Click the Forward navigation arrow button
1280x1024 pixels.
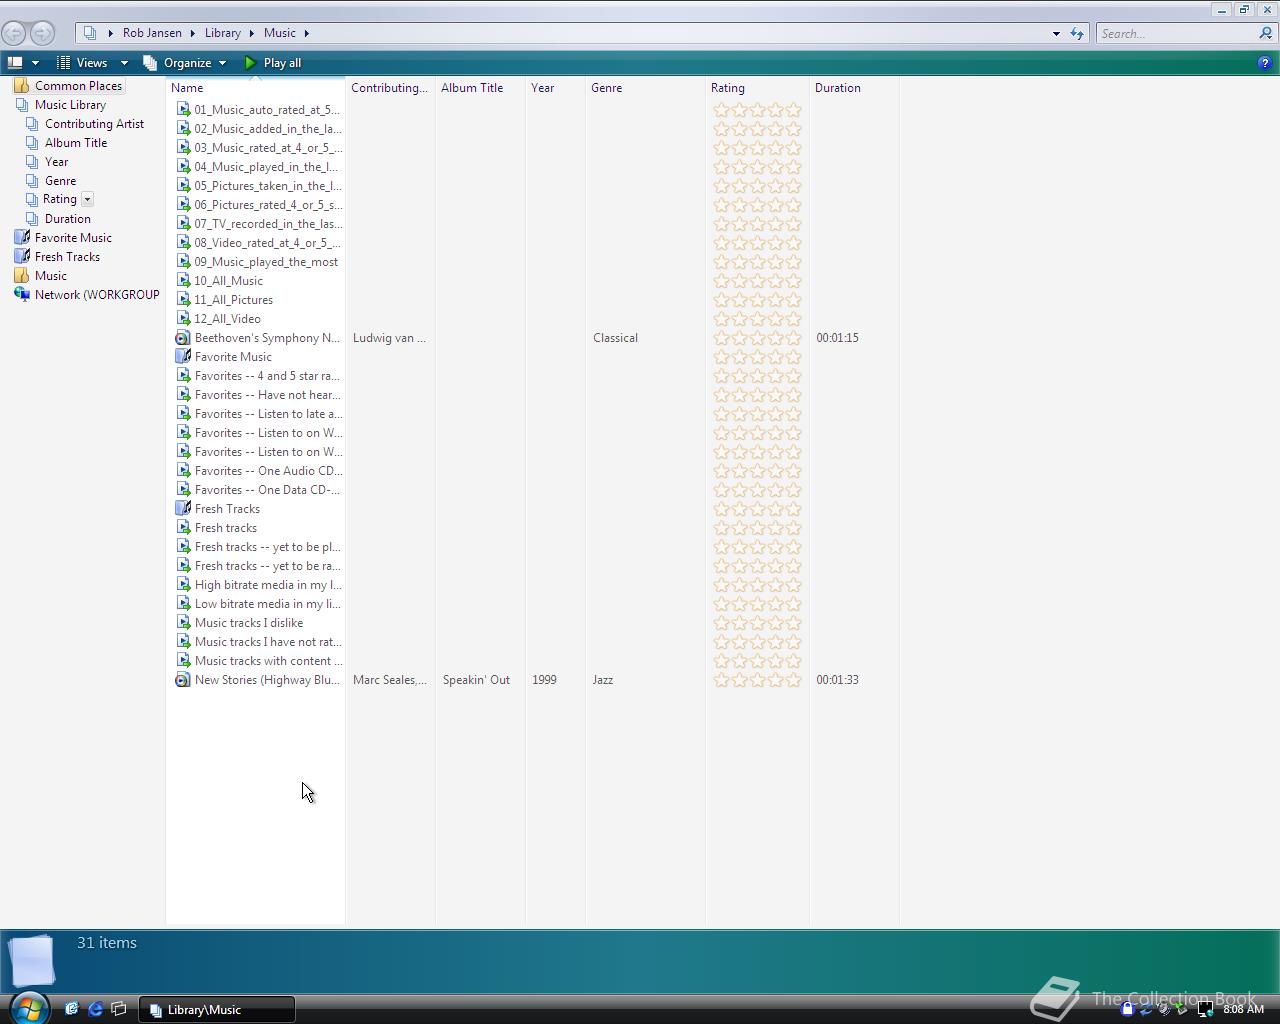pos(42,33)
